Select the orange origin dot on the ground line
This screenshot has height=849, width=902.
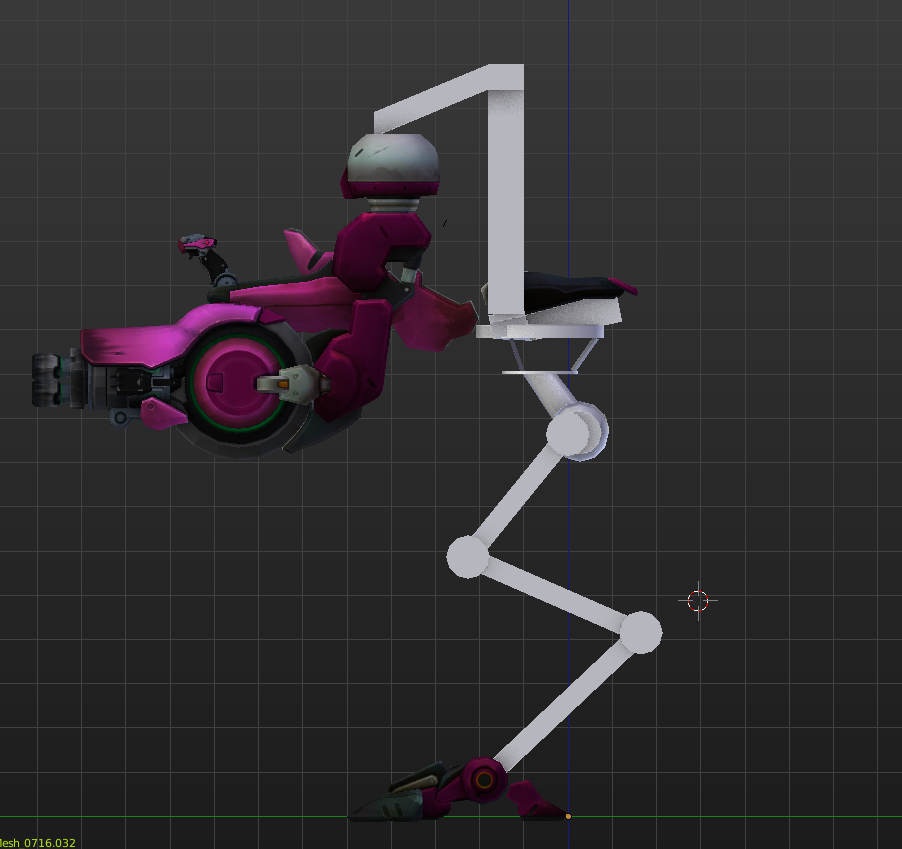tap(568, 816)
